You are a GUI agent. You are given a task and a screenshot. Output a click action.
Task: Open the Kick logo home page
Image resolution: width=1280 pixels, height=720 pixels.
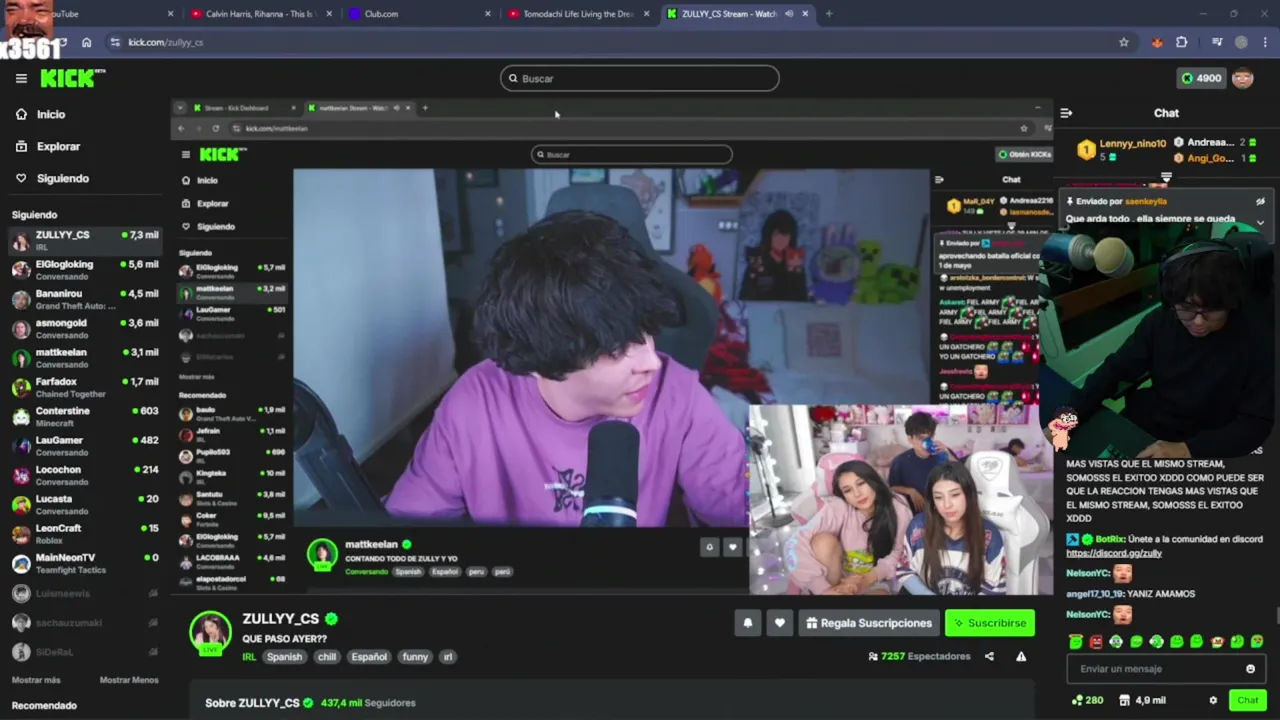[72, 78]
